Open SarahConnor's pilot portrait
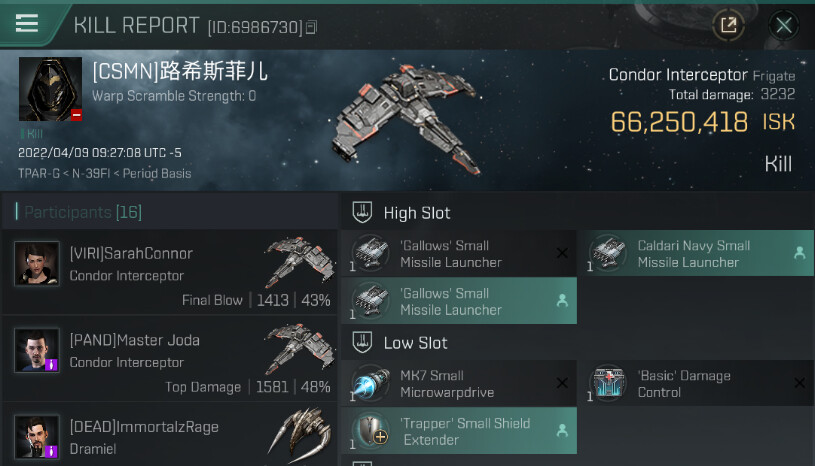815x466 pixels. tap(36, 263)
